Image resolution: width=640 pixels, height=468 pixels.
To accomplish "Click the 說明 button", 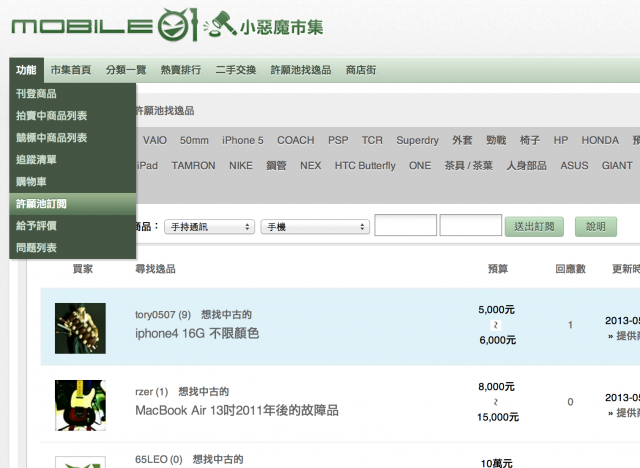I will [x=596, y=227].
